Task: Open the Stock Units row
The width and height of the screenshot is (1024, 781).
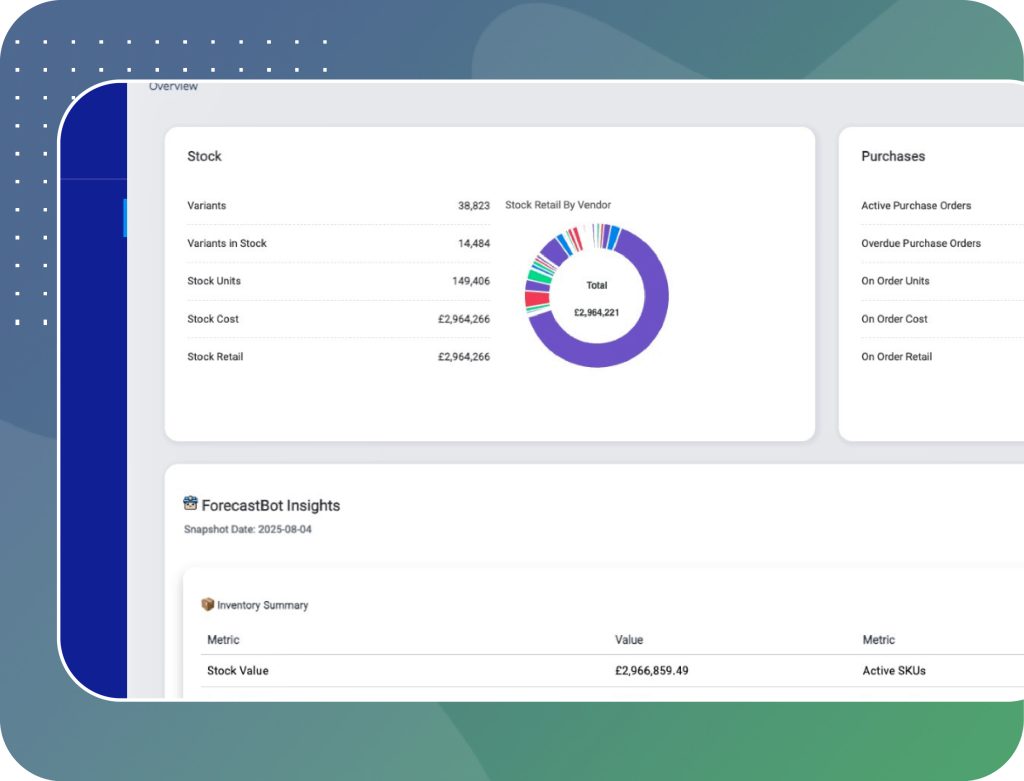Action: click(214, 281)
